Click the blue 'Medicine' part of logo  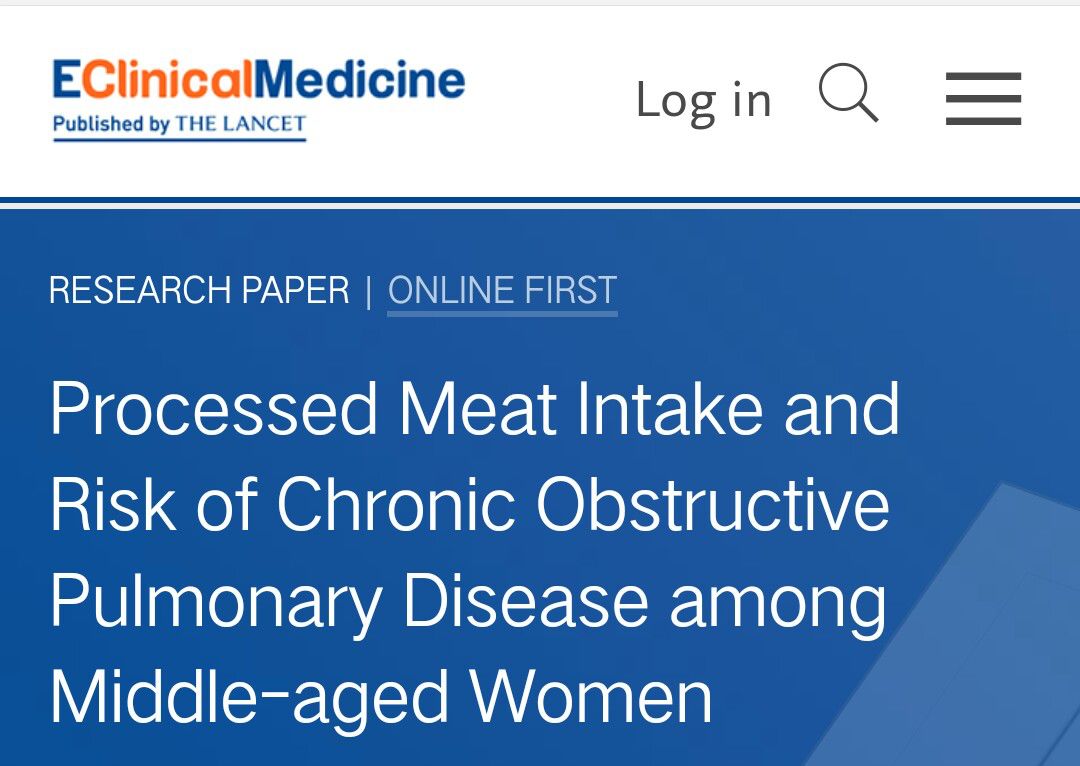click(x=359, y=79)
